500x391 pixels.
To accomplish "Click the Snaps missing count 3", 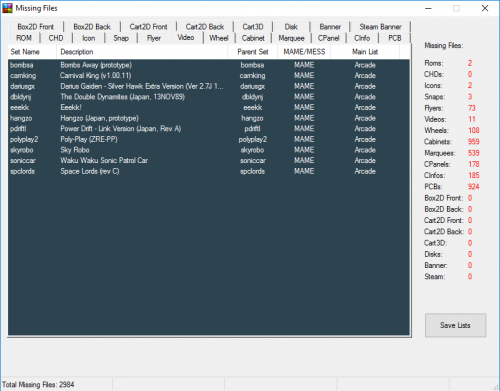I will (x=470, y=97).
